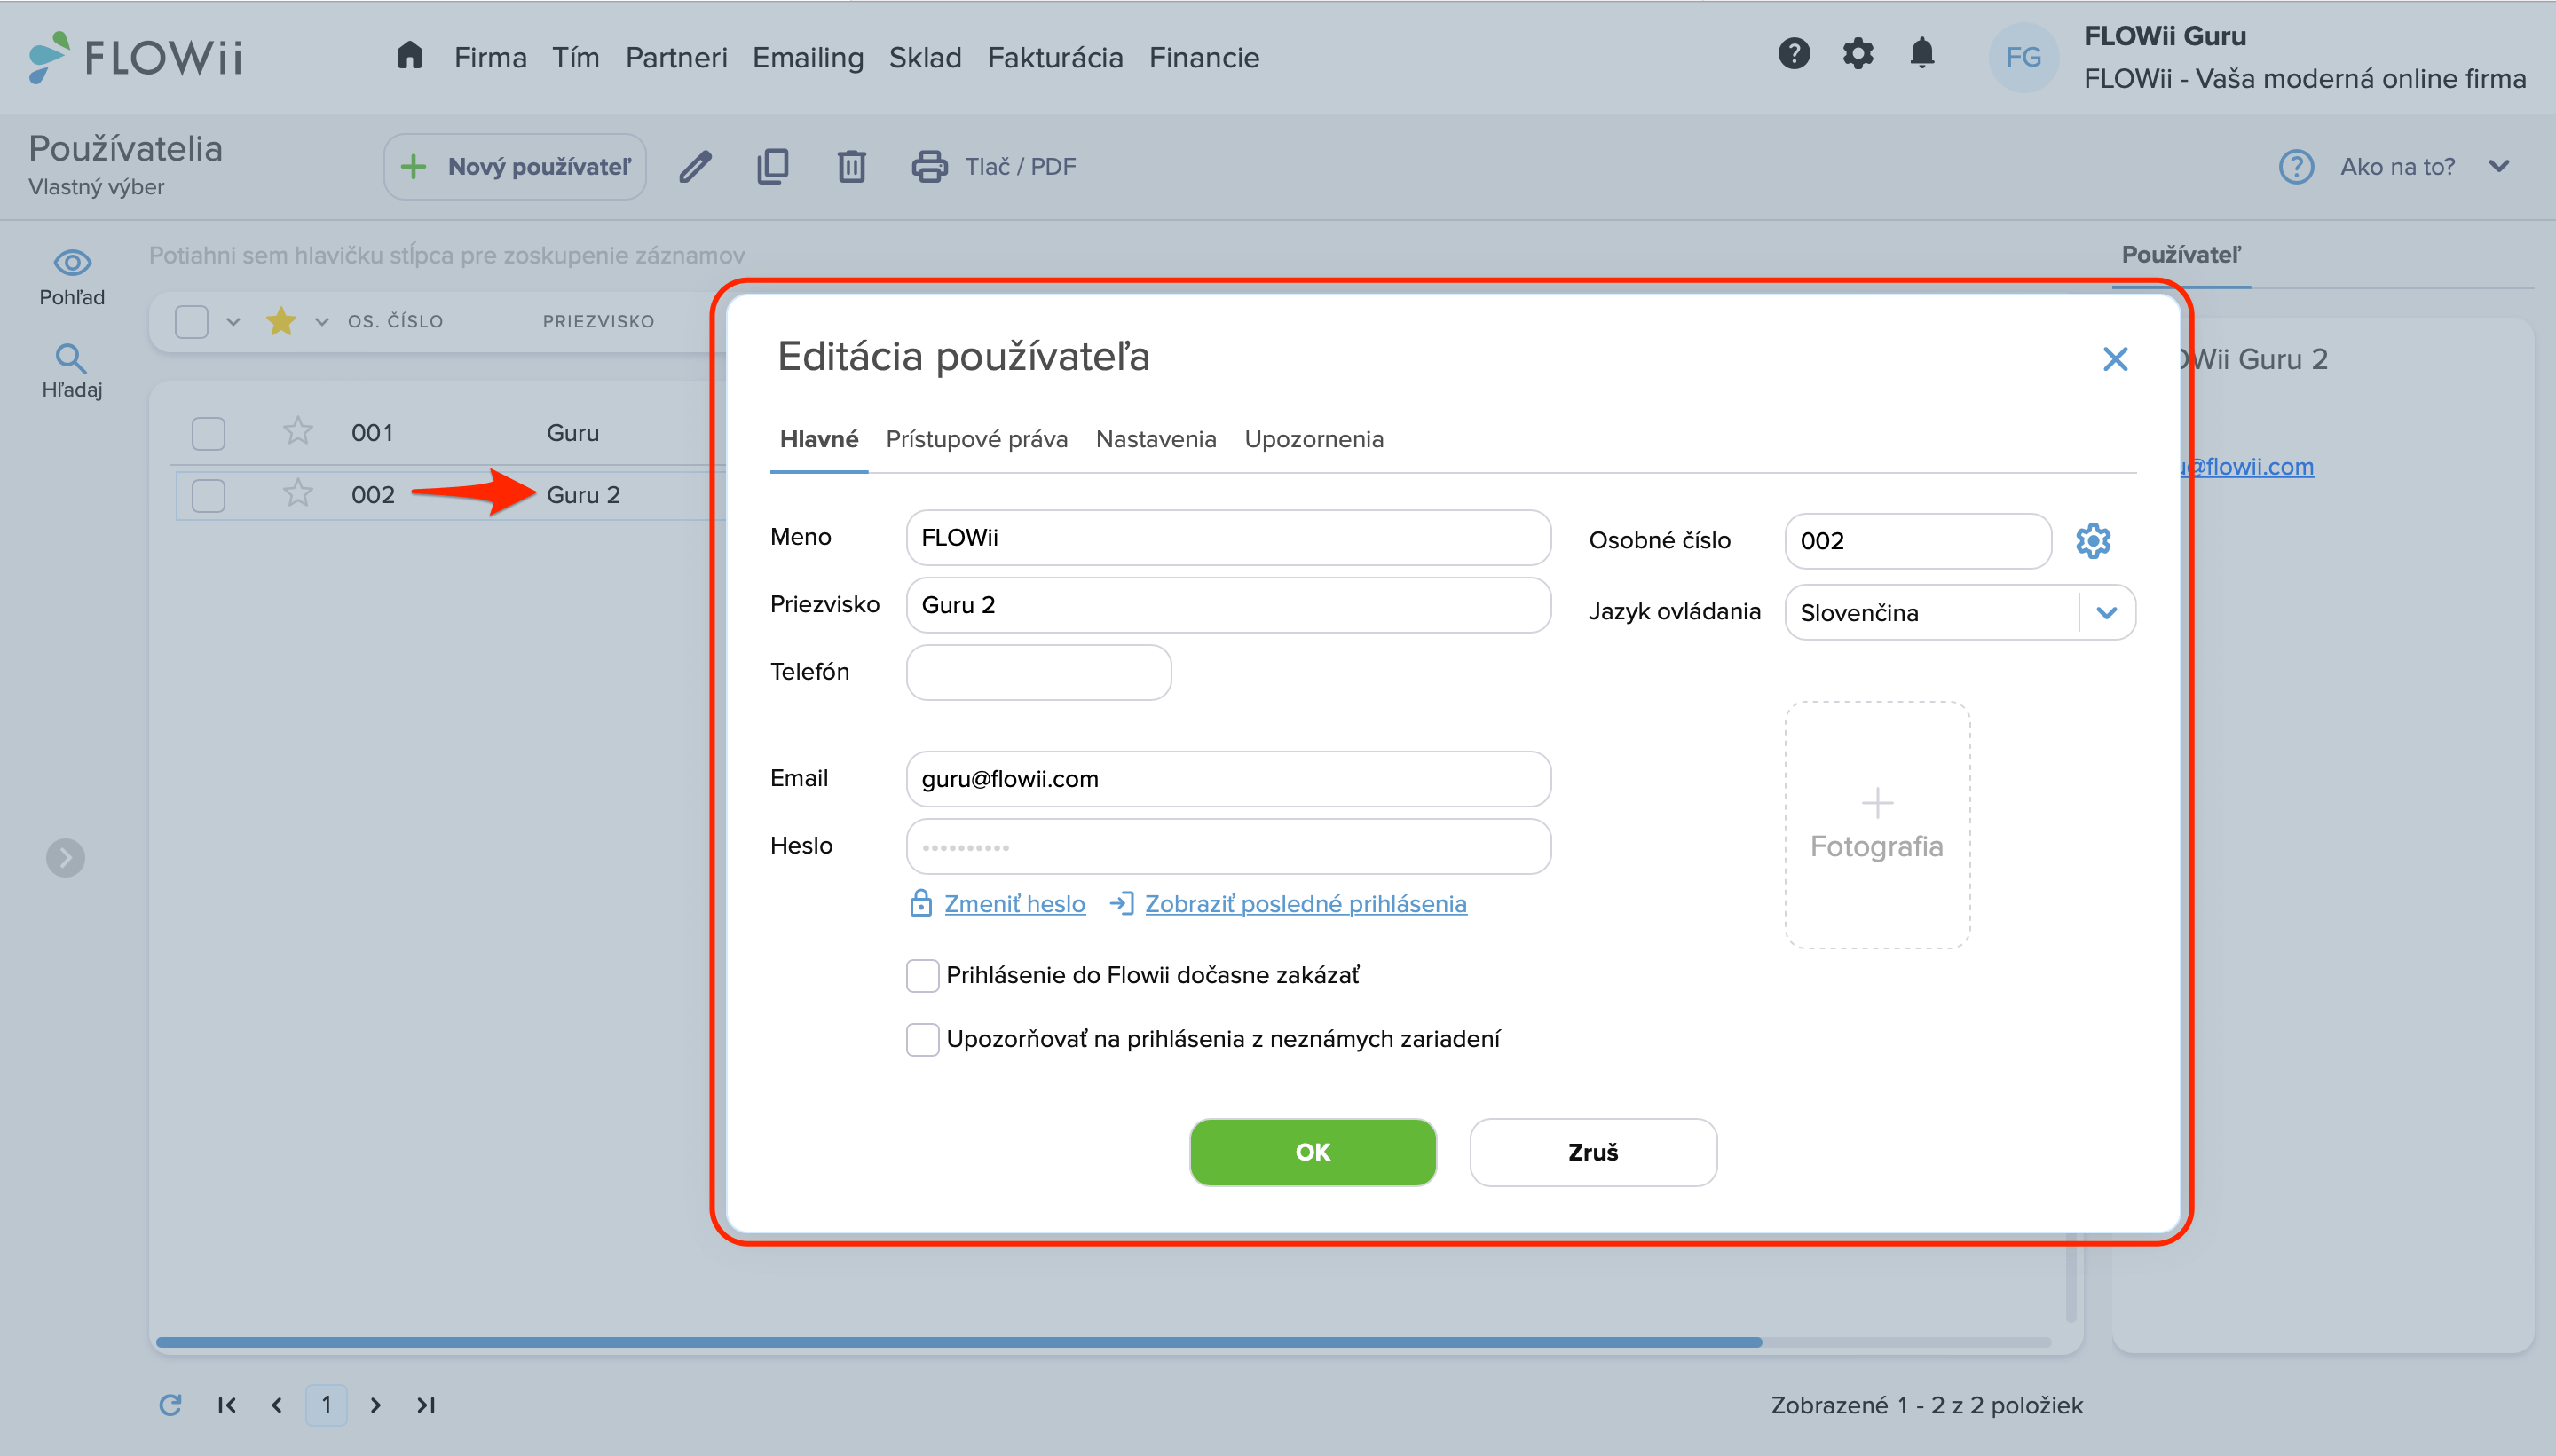Expand the left sidebar with the round arrow
Image resolution: width=2556 pixels, height=1456 pixels.
pyautogui.click(x=66, y=857)
